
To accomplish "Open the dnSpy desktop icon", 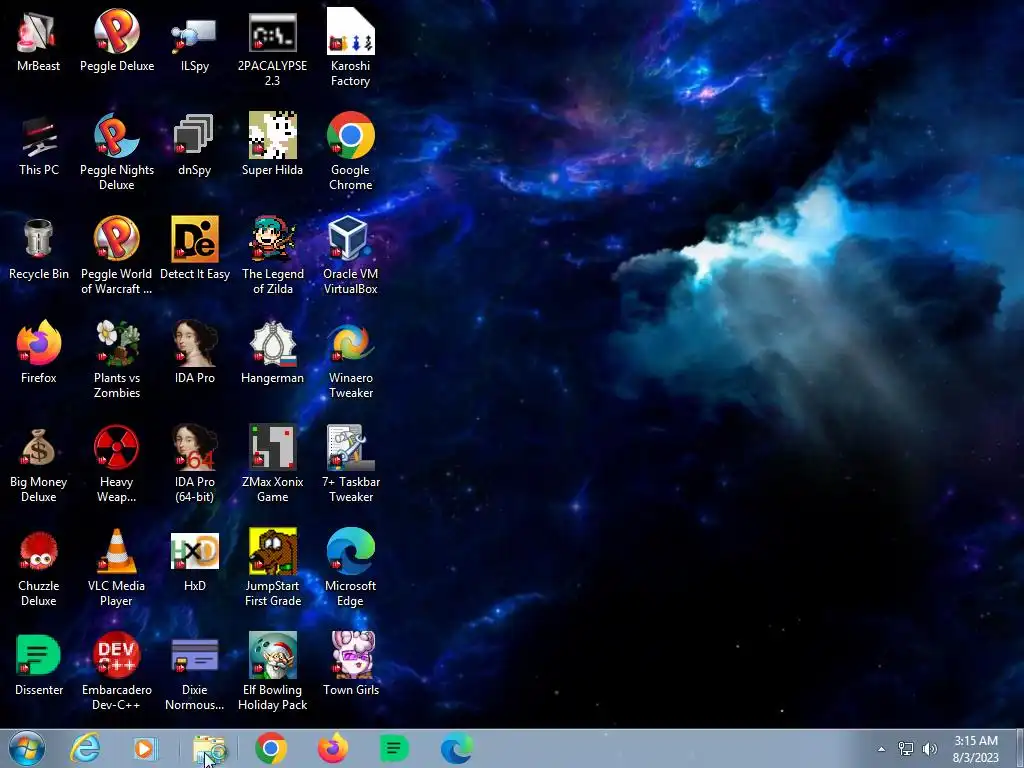I will (195, 145).
